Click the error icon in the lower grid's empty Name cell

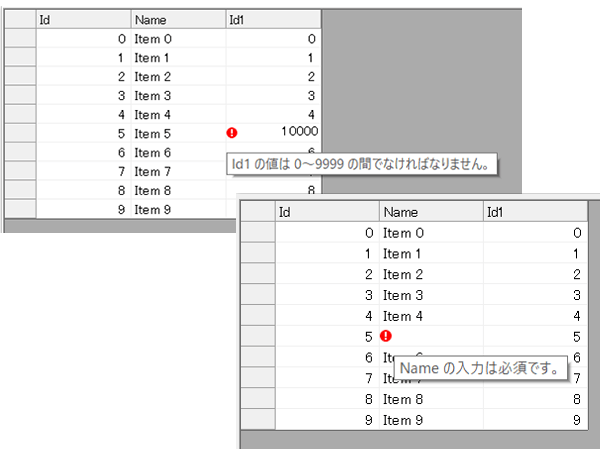386,337
